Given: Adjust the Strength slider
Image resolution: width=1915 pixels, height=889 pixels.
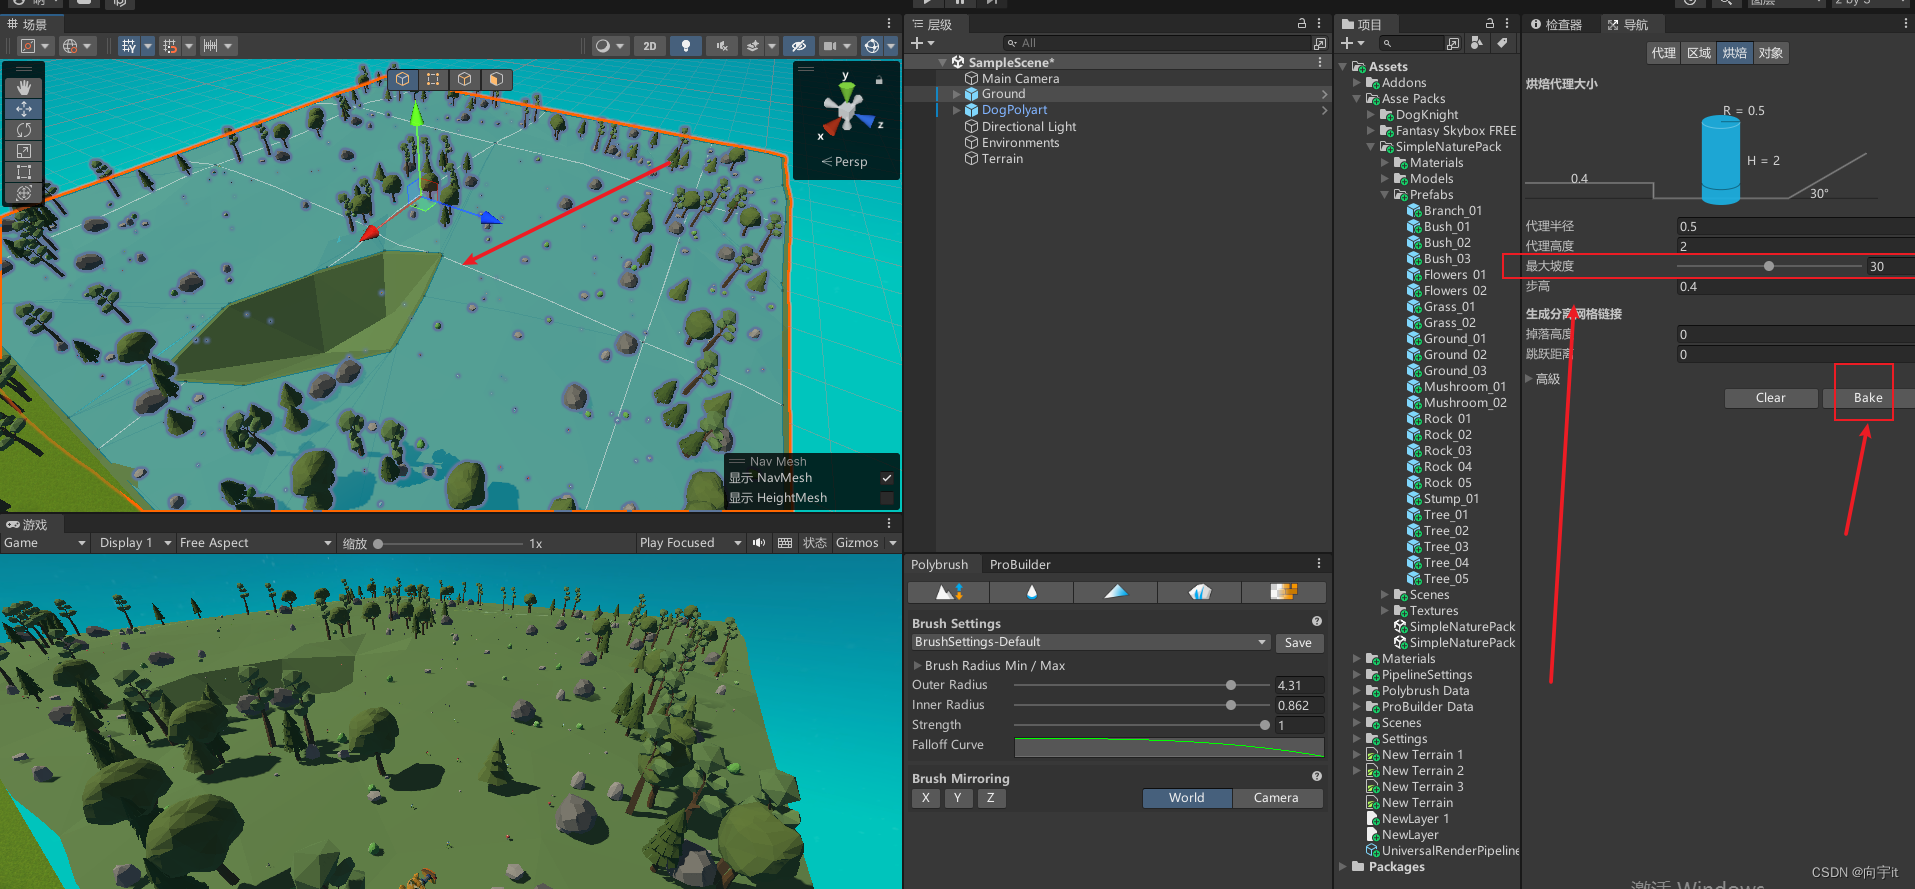Looking at the screenshot, I should tap(1140, 725).
